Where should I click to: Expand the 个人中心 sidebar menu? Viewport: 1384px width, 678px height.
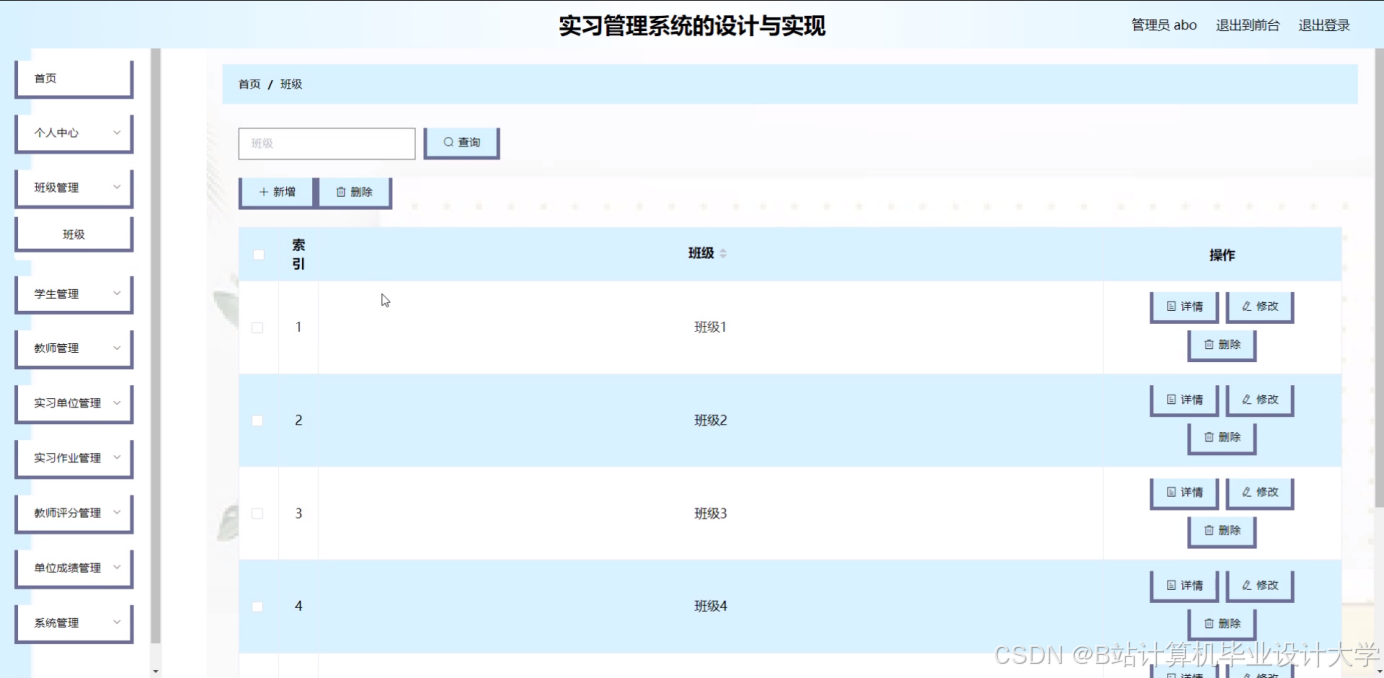tap(74, 133)
